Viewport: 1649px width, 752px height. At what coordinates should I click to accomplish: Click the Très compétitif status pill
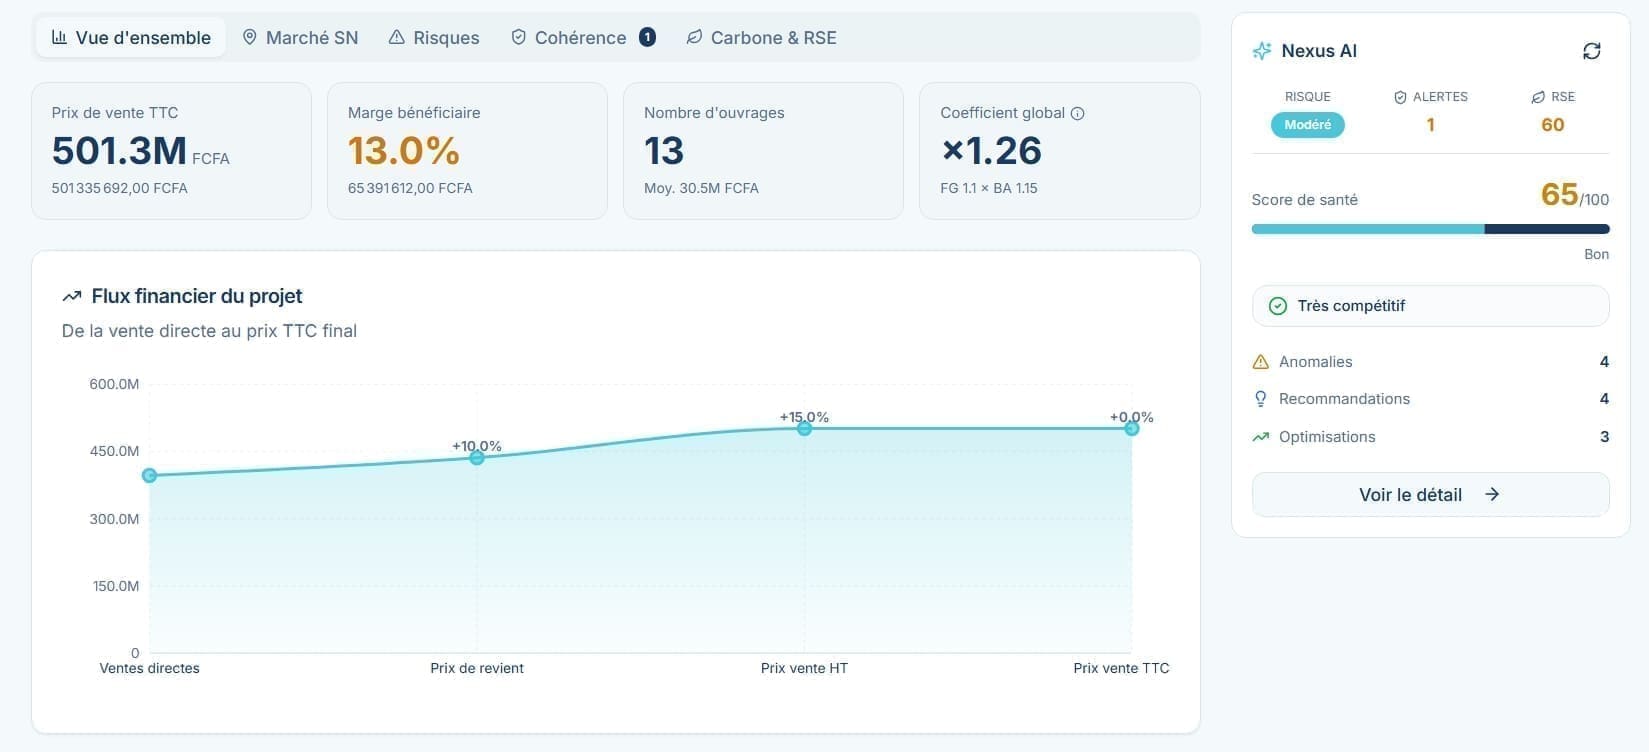(x=1430, y=306)
